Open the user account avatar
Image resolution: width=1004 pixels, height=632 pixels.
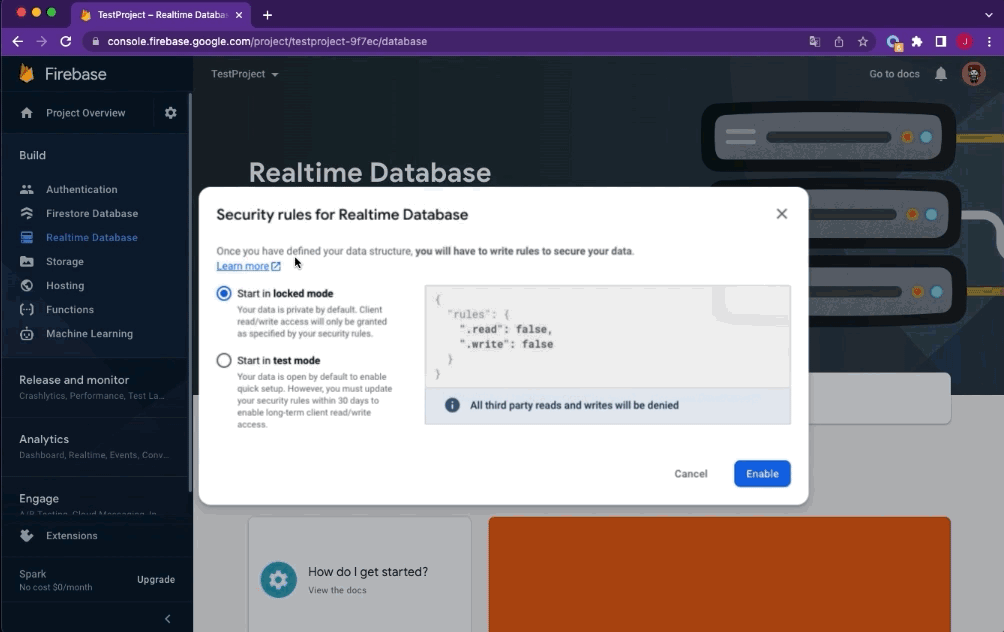click(973, 74)
